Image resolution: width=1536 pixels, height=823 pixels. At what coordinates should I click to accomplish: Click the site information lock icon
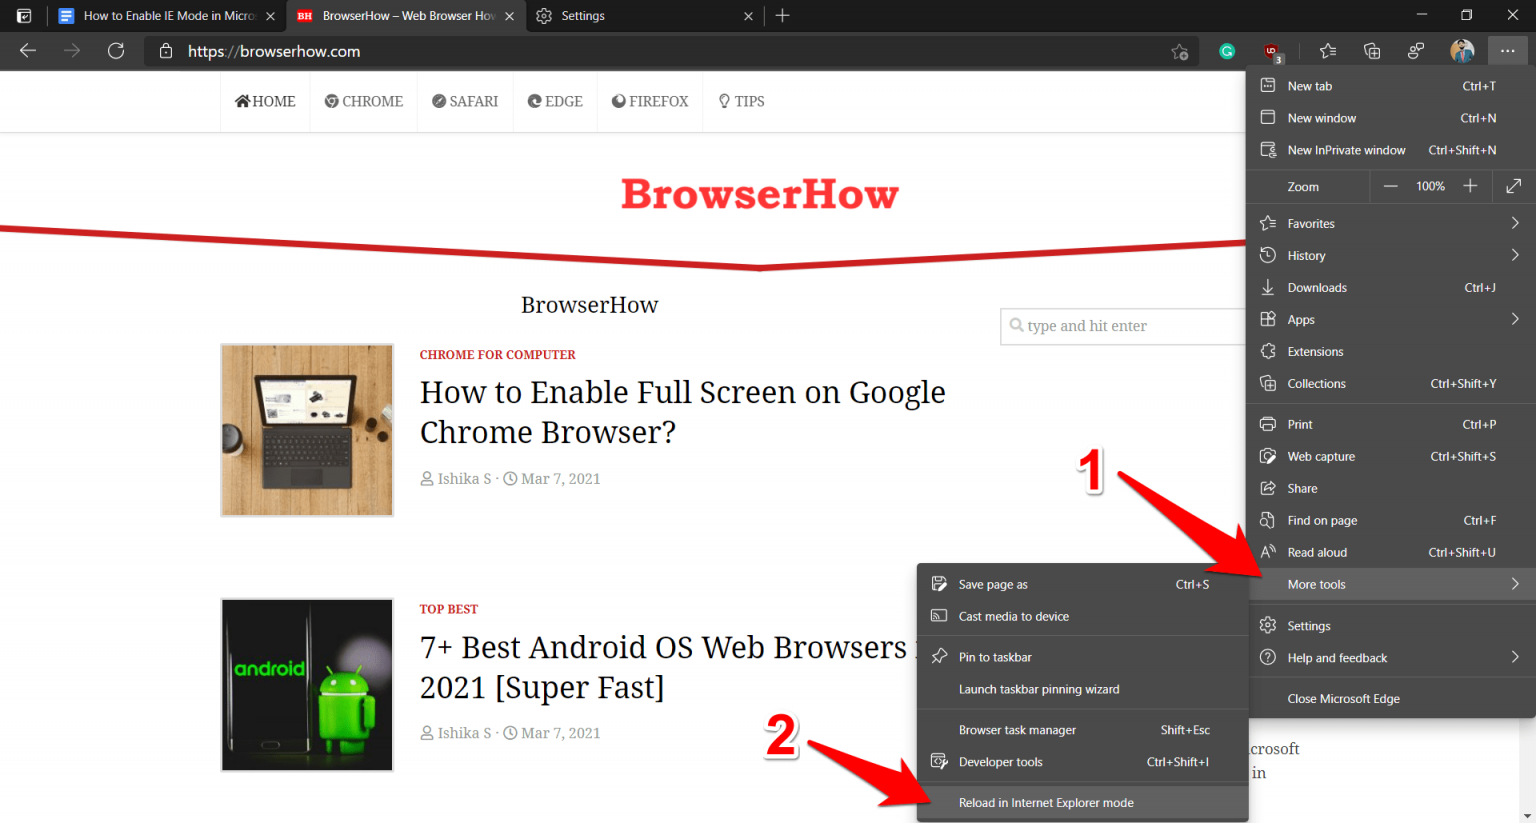click(166, 51)
